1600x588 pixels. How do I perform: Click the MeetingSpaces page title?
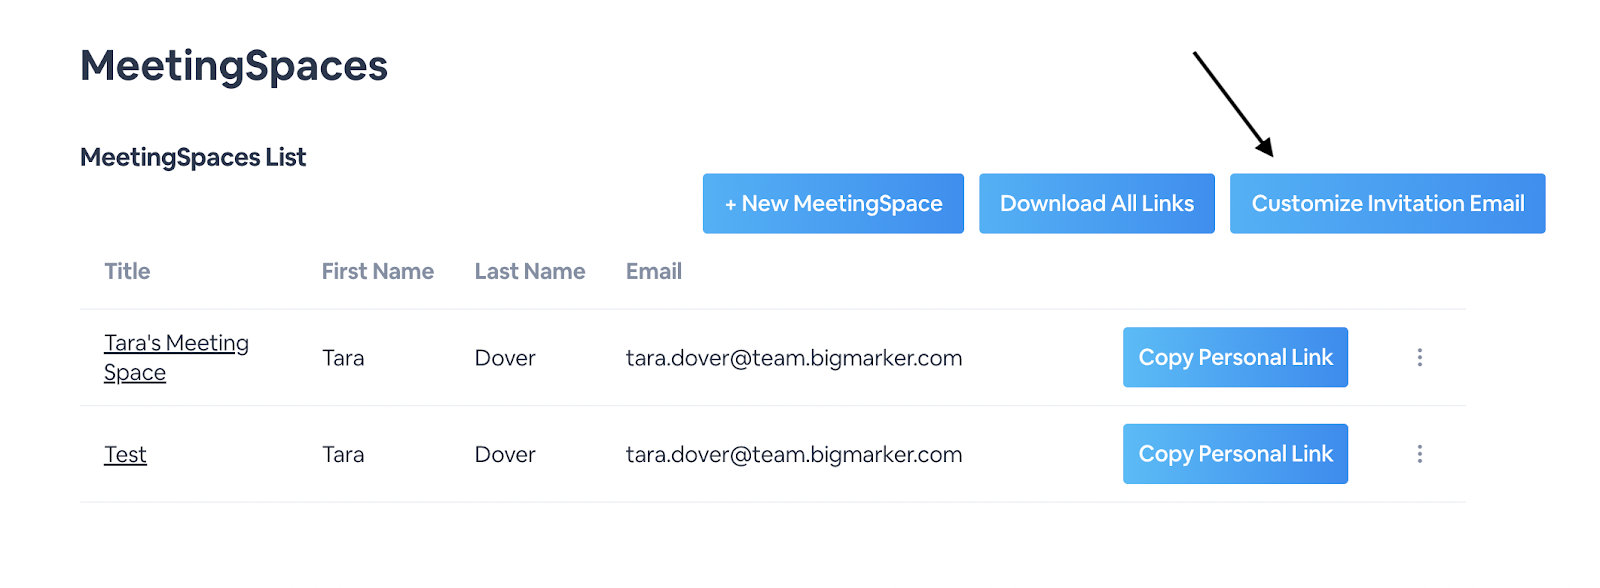click(x=234, y=66)
